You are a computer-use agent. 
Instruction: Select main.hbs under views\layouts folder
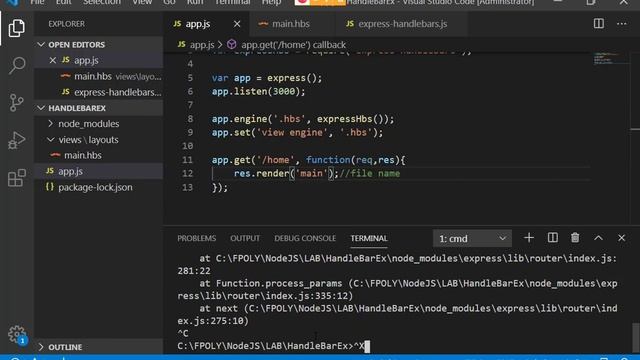(98, 155)
